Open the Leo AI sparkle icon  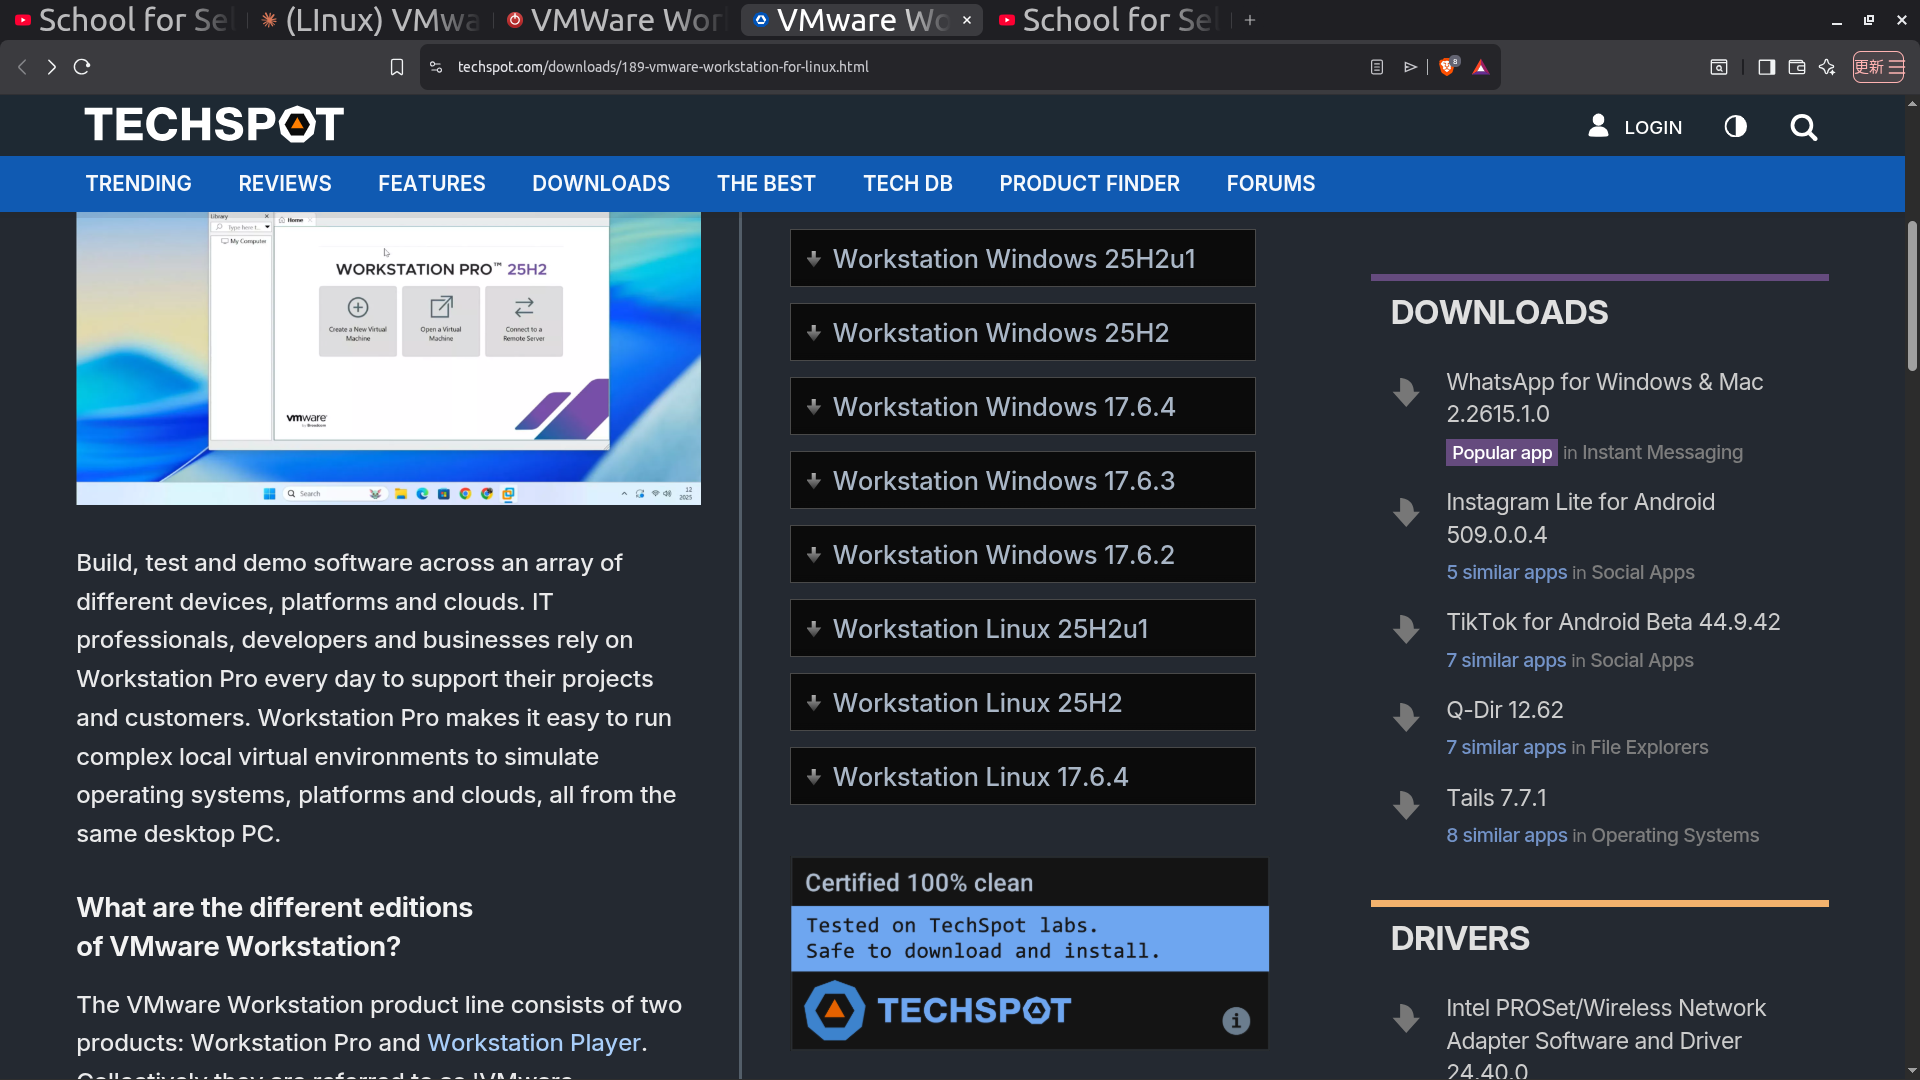[x=1827, y=67]
